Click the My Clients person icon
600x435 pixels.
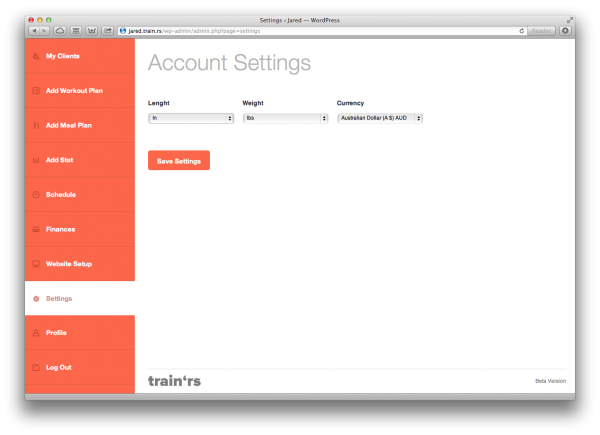click(x=36, y=56)
